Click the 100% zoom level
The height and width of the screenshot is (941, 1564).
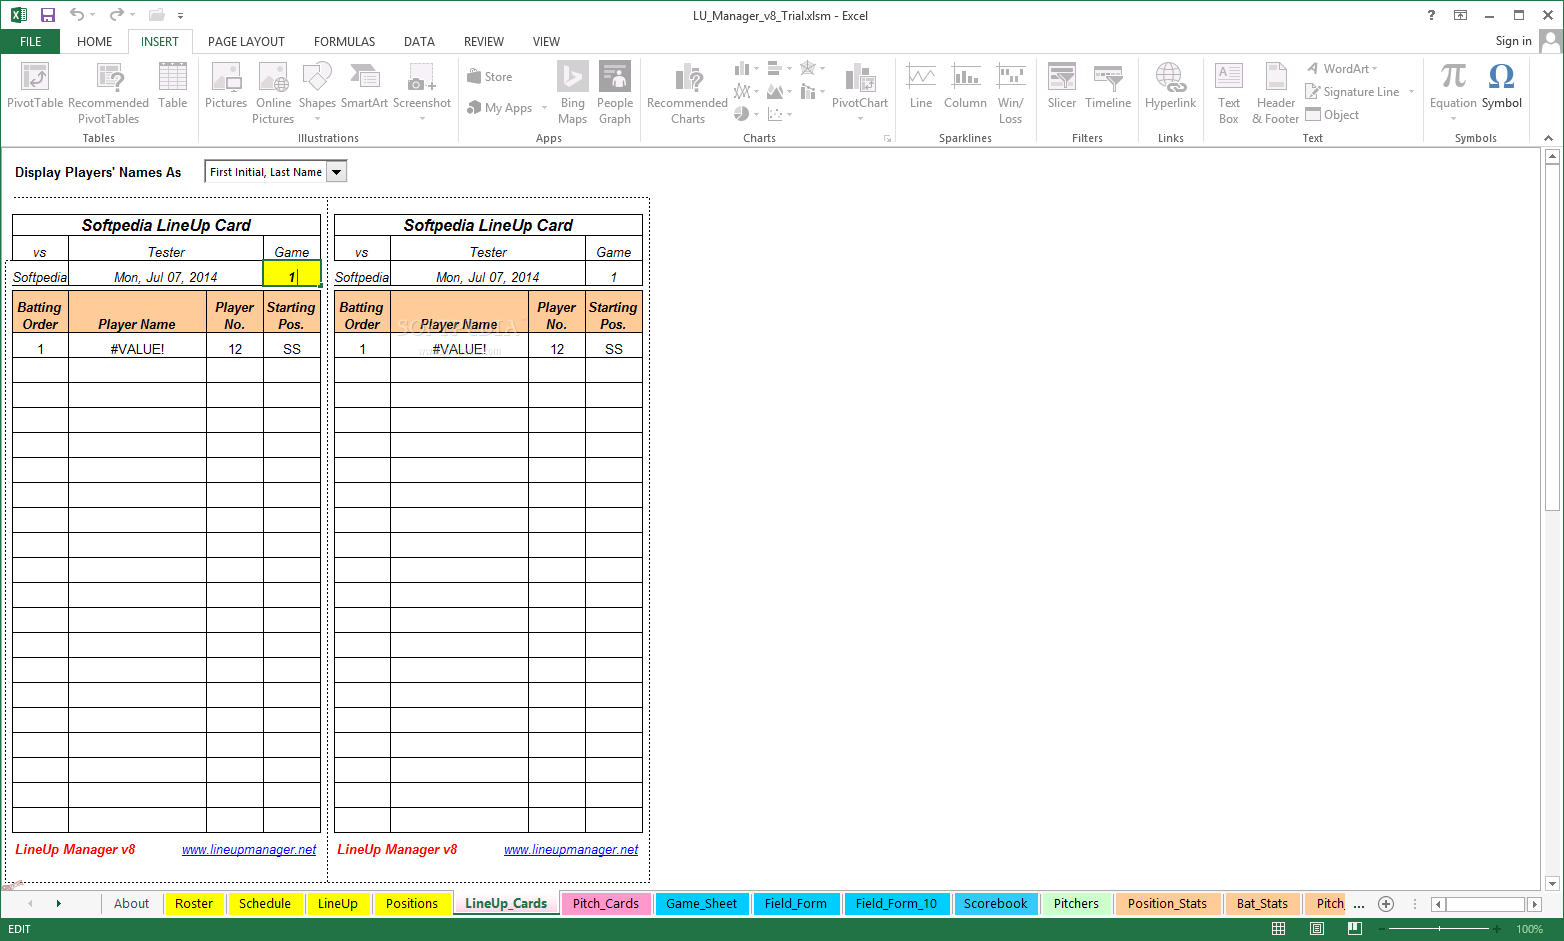[1529, 929]
